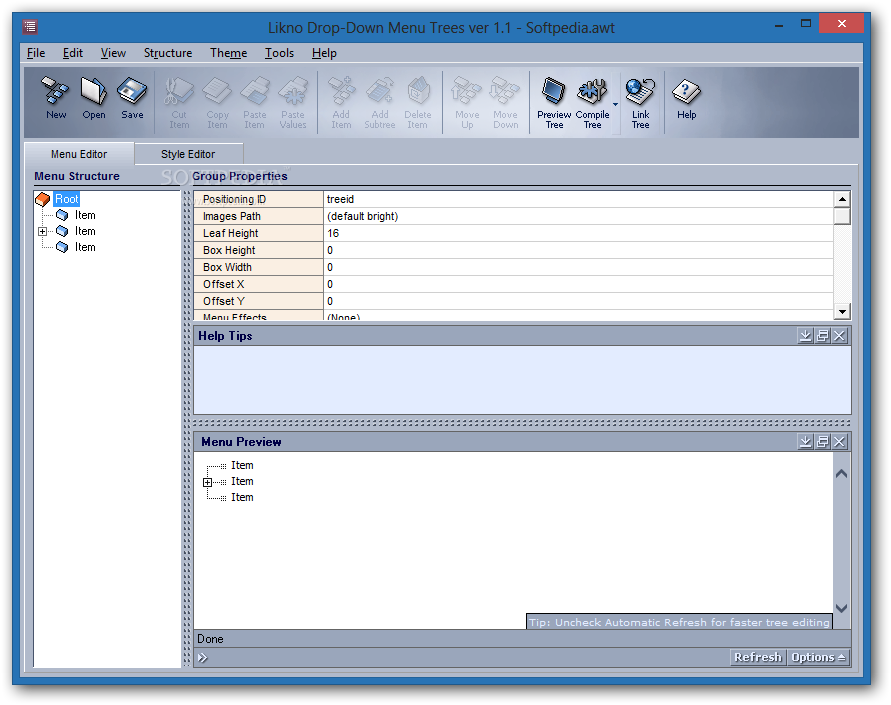891x705 pixels.
Task: Open the Structure menu
Action: pos(168,53)
